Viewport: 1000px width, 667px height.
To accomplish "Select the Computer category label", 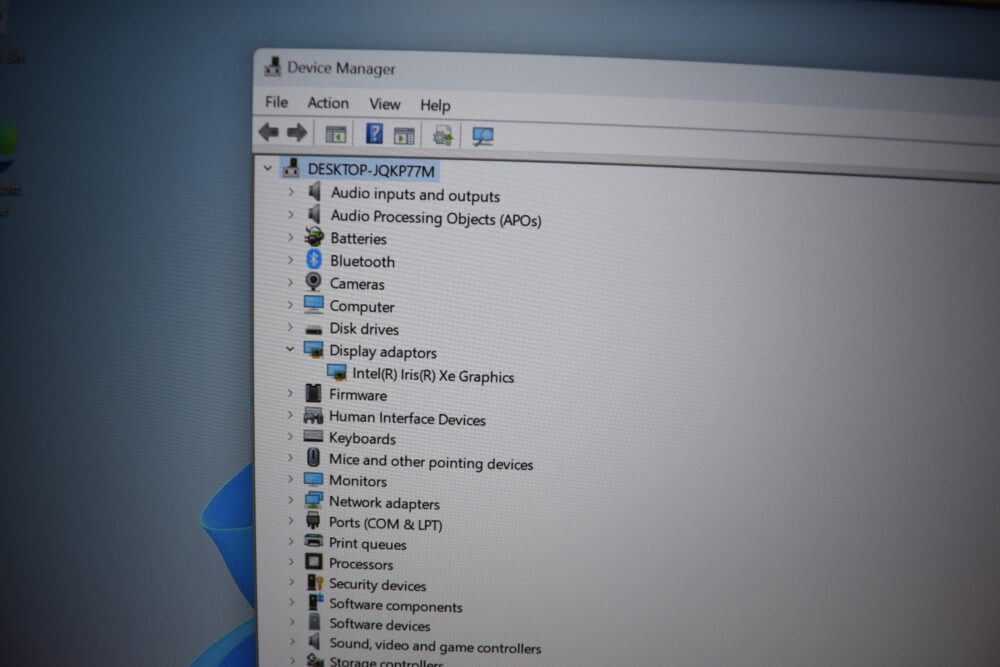I will coord(362,307).
